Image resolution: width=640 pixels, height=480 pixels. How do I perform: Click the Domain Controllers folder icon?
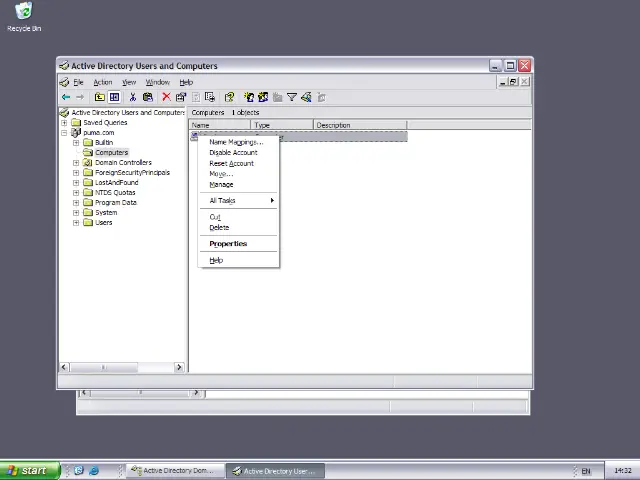(88, 162)
